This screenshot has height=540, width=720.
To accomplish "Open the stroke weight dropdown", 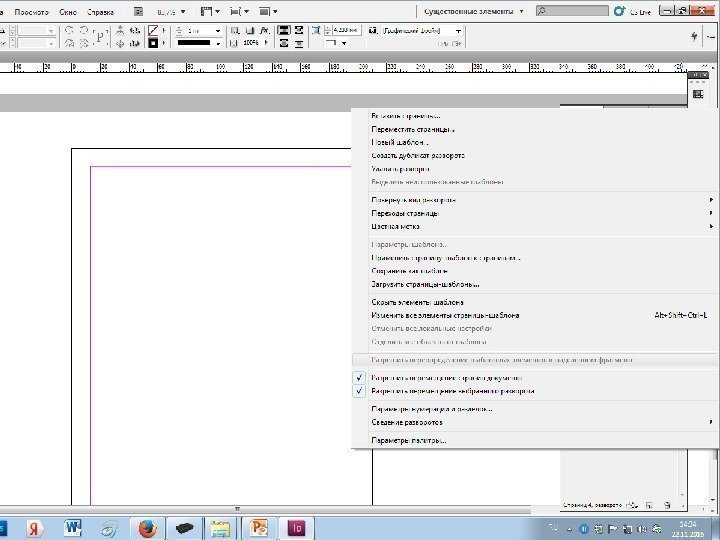I will [x=218, y=31].
